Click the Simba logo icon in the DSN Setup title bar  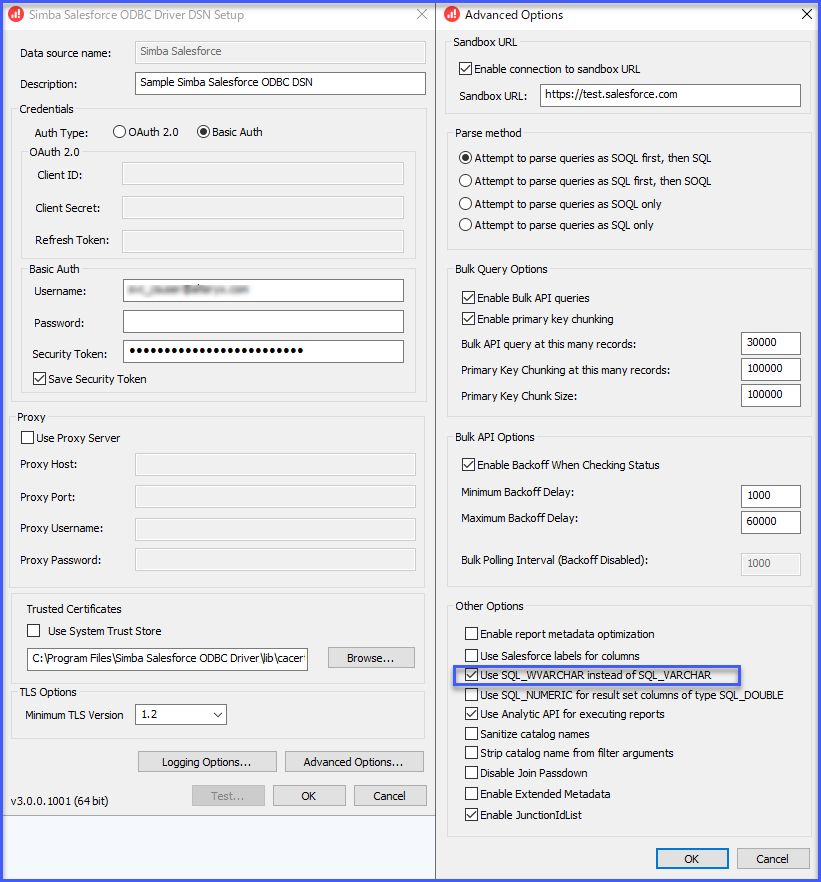[16, 15]
